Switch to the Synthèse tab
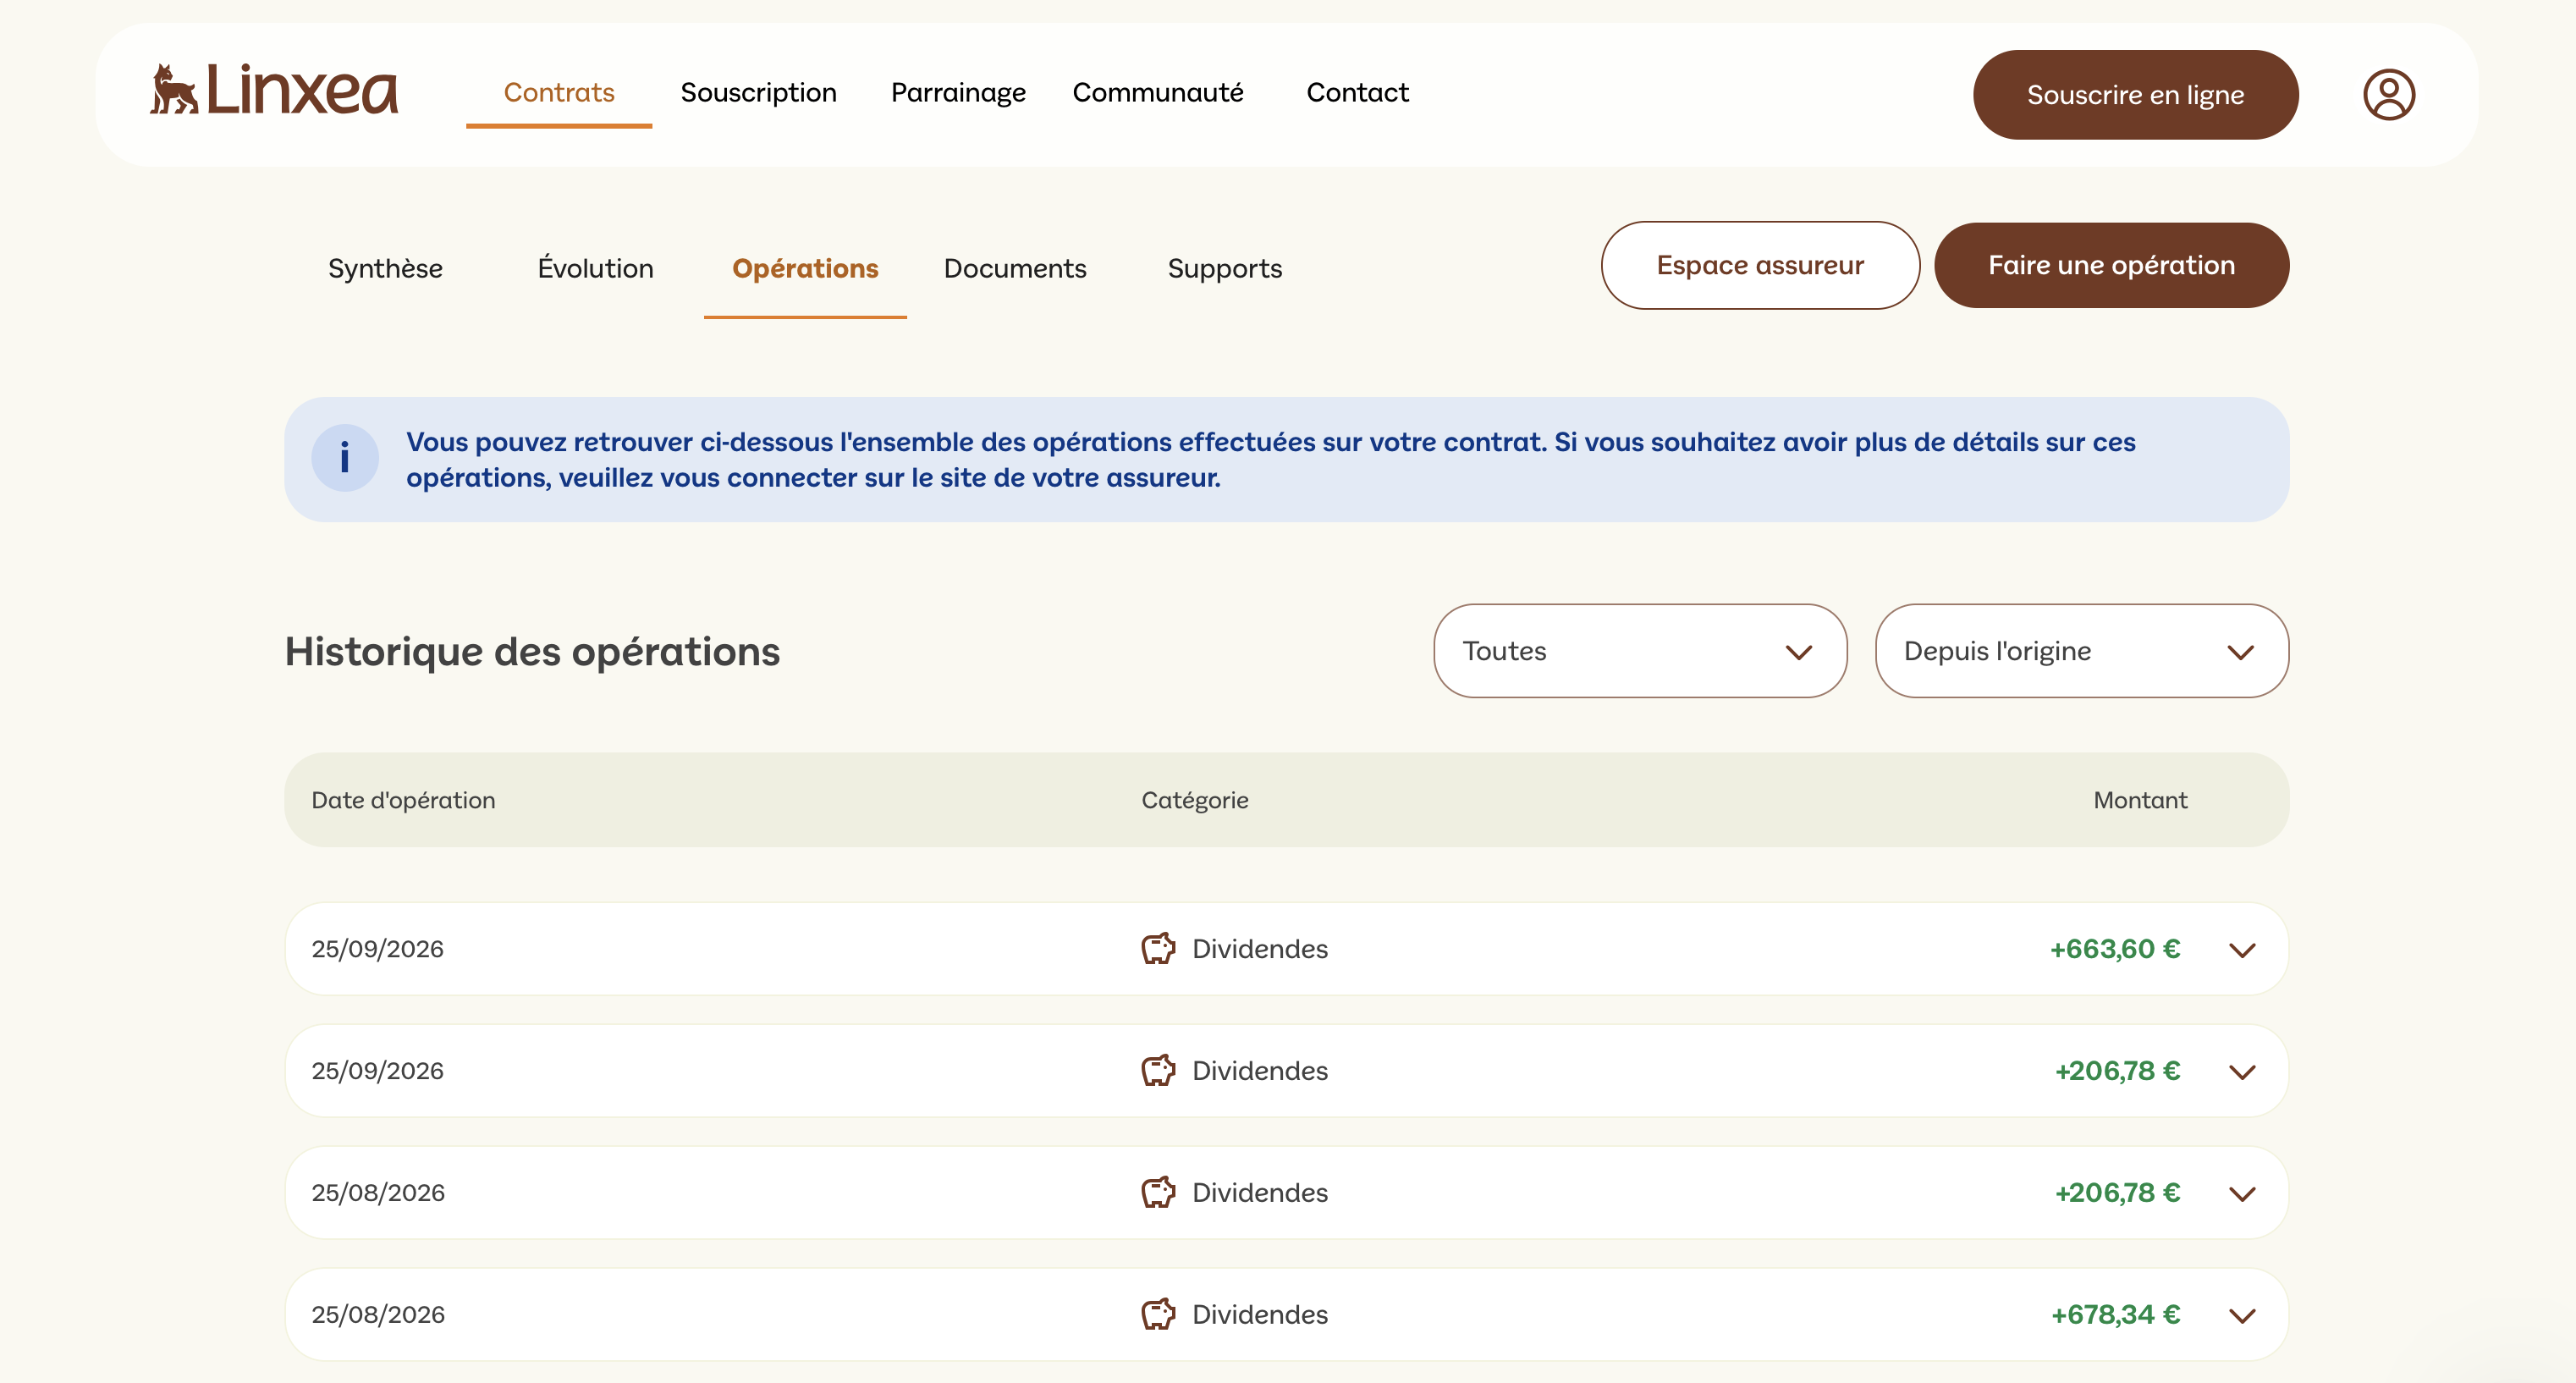This screenshot has height=1383, width=2576. coord(385,269)
